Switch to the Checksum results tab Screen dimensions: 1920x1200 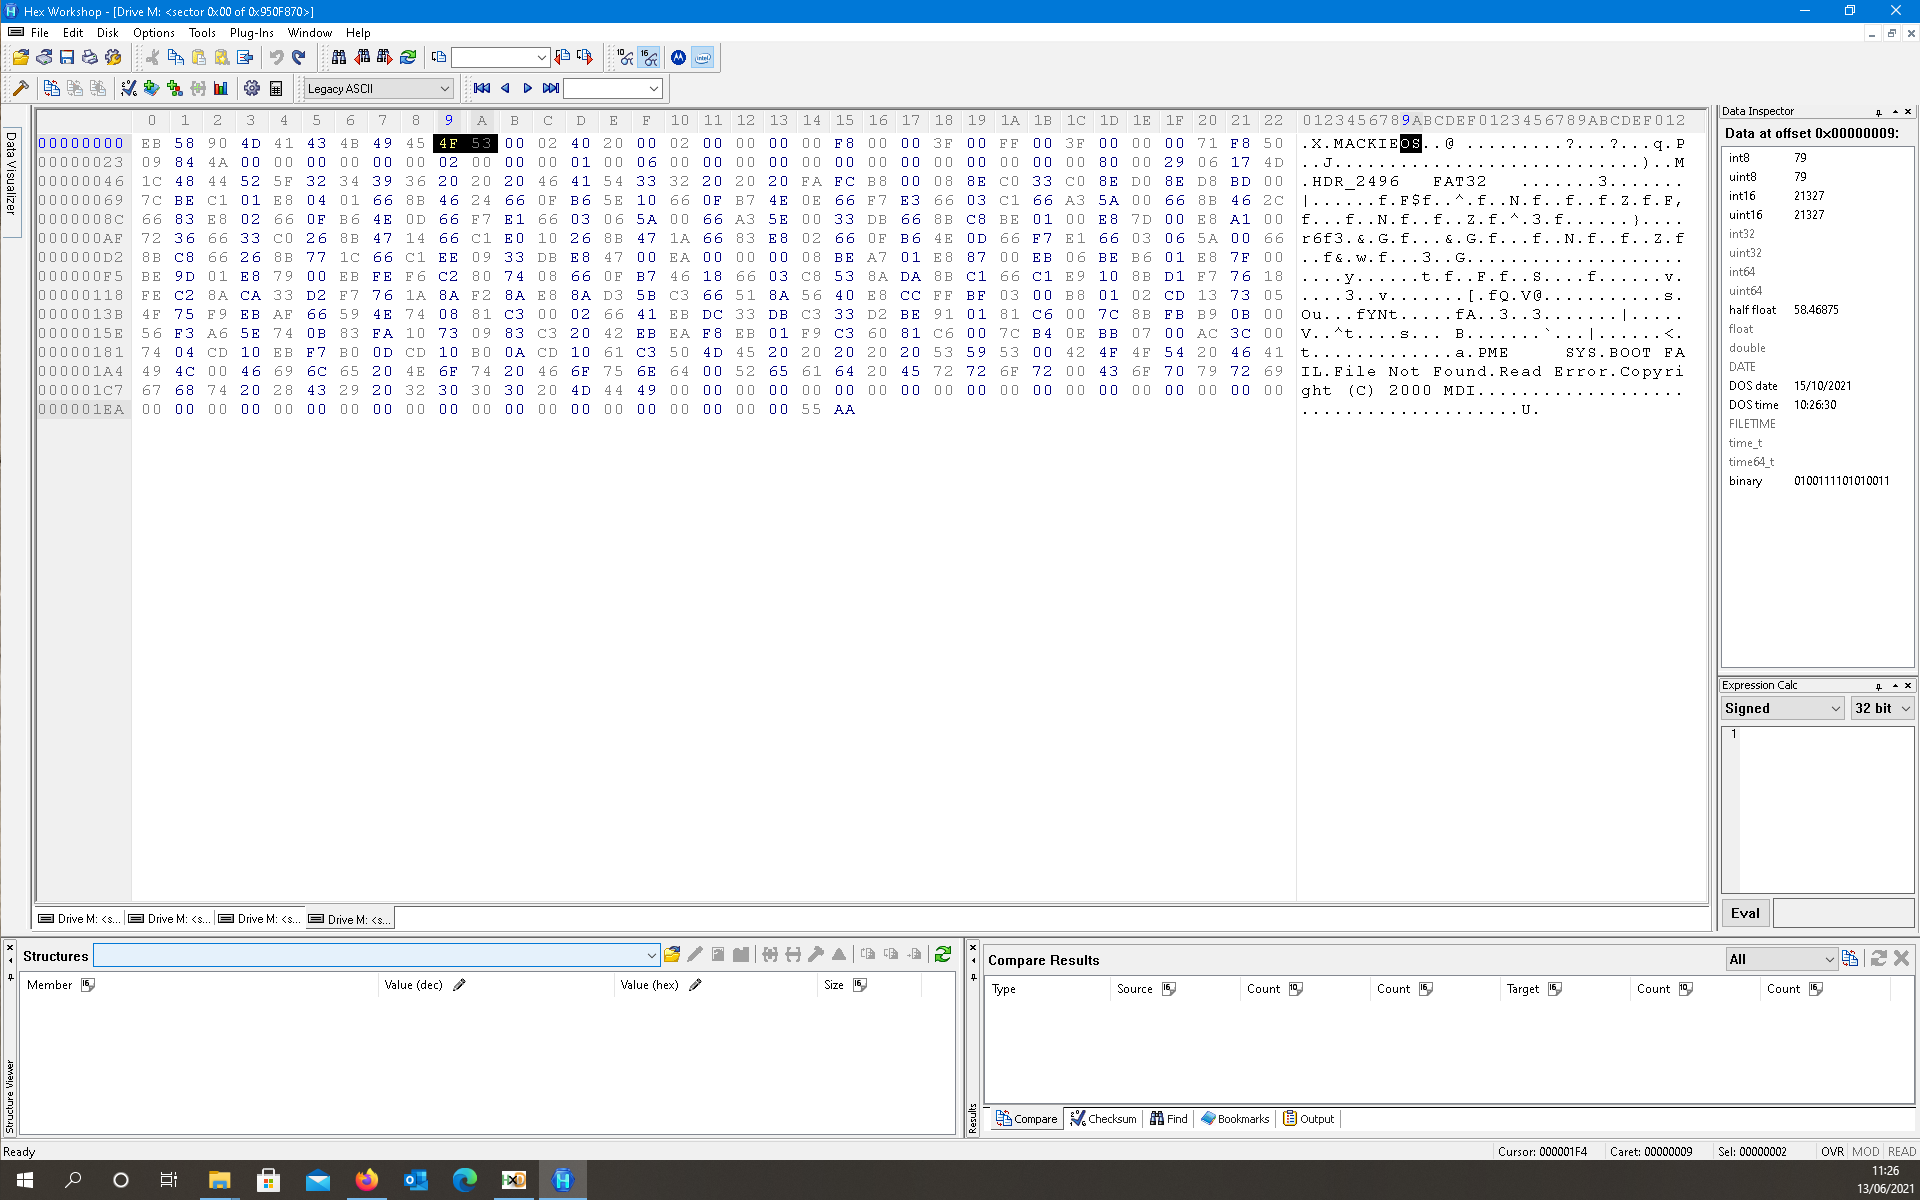point(1103,1119)
